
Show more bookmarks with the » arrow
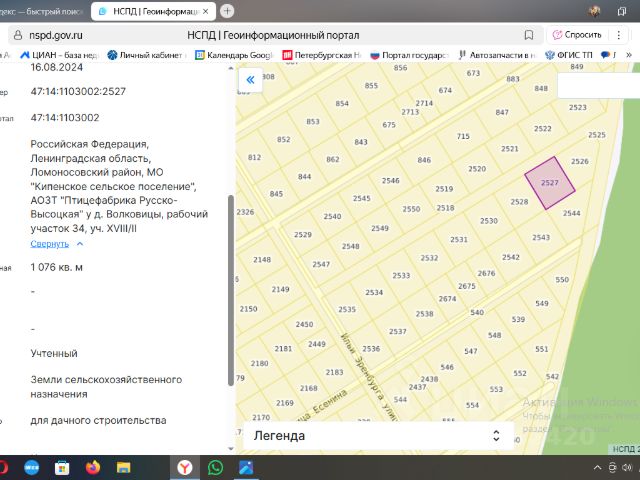pyautogui.click(x=629, y=55)
